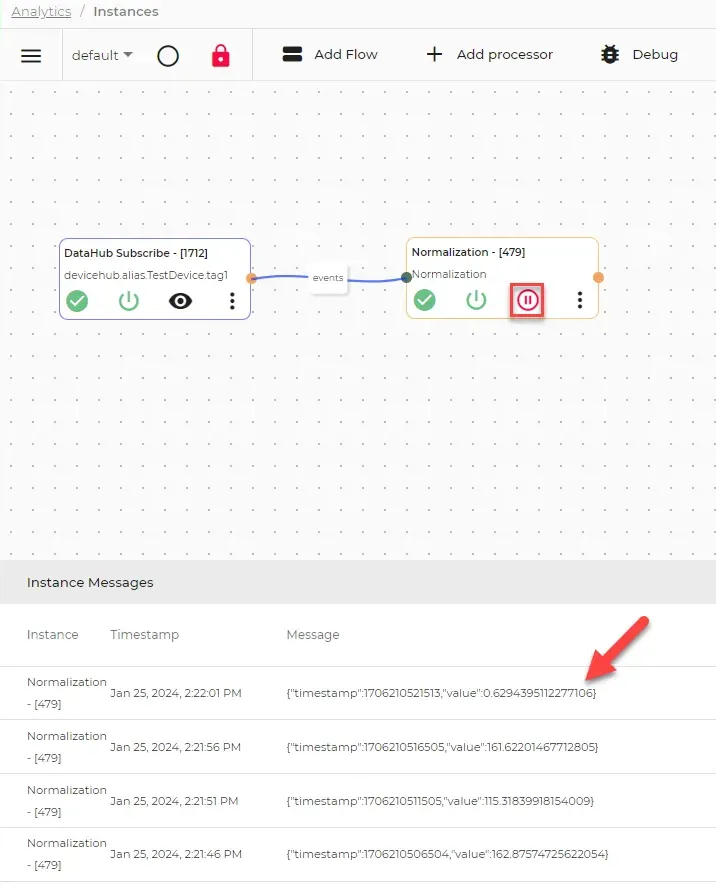Click Add Flow button
Screen dimensions: 716x888
[x=330, y=54]
